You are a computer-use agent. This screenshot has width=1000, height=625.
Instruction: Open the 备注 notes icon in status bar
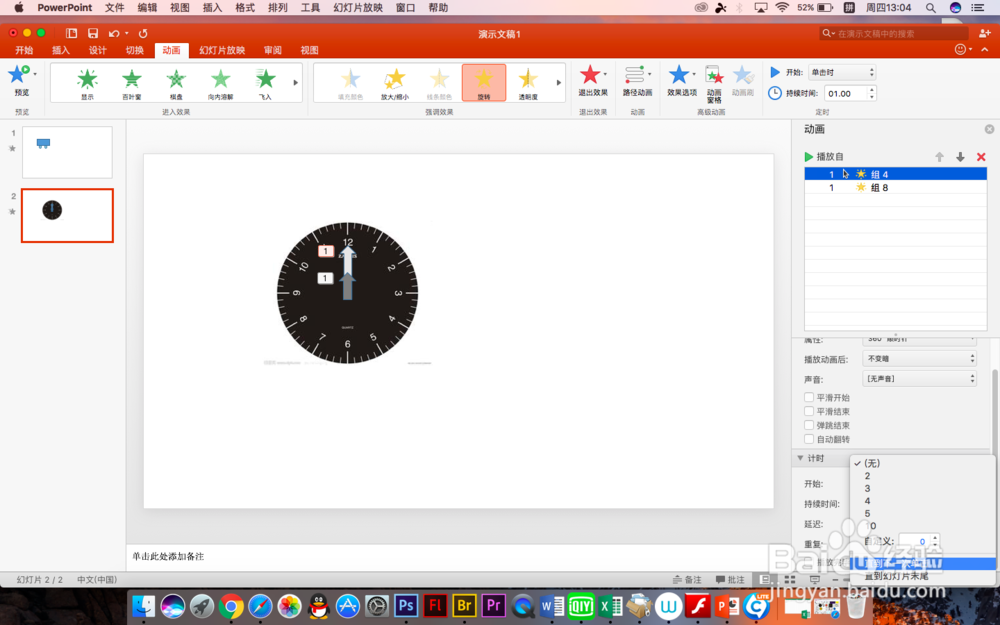point(687,580)
